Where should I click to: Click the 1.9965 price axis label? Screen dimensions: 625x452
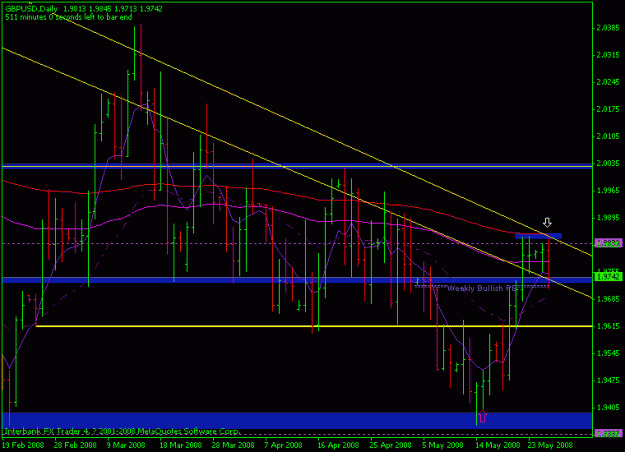[x=608, y=191]
